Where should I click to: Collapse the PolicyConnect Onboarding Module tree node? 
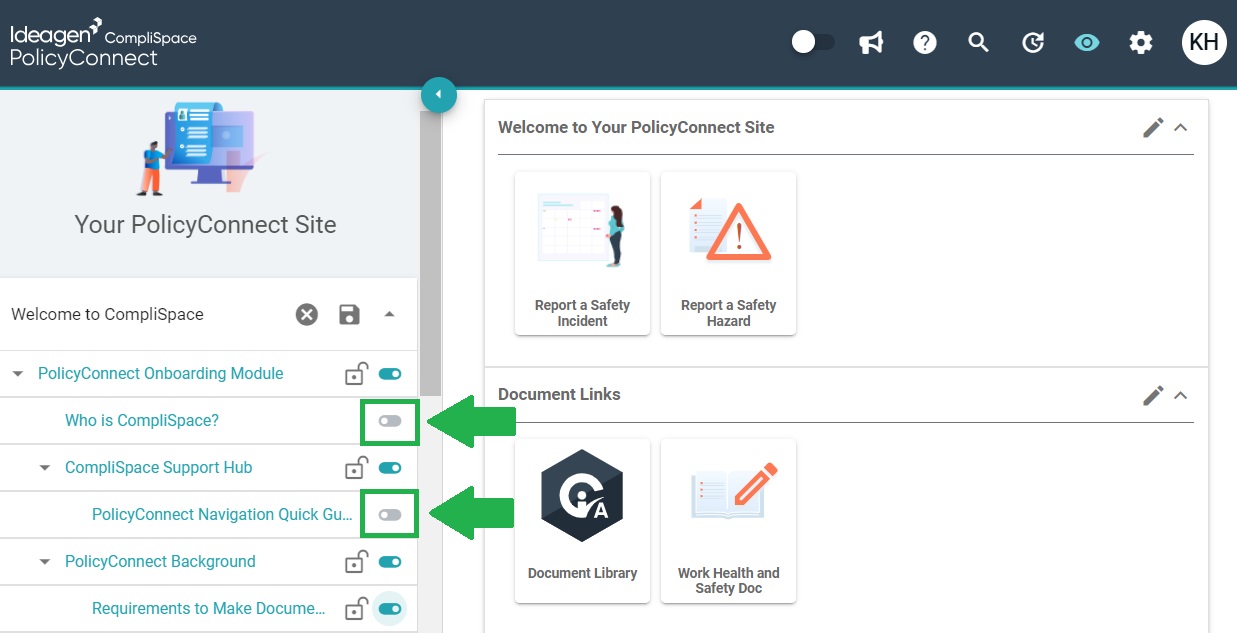pyautogui.click(x=18, y=374)
